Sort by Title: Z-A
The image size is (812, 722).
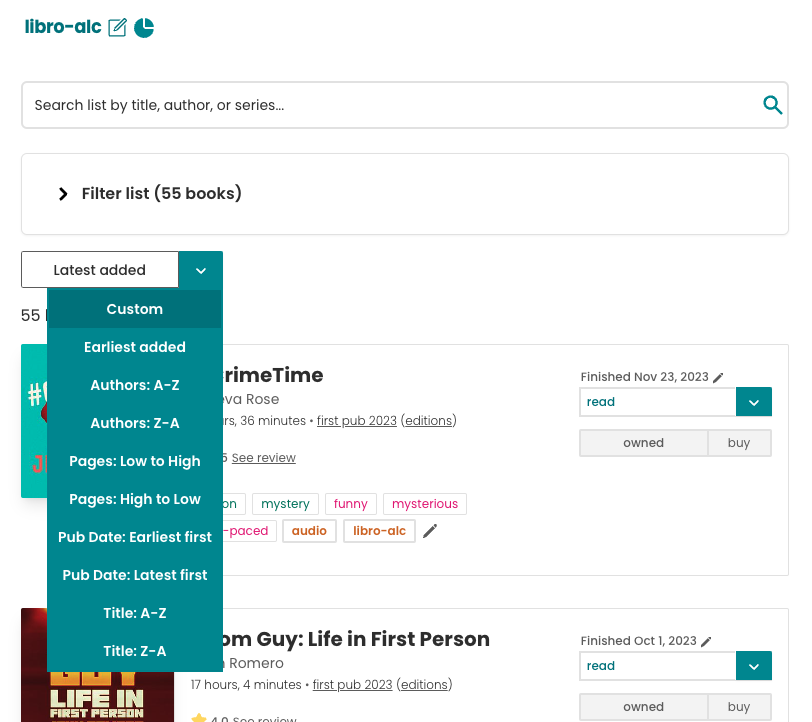[x=135, y=651]
